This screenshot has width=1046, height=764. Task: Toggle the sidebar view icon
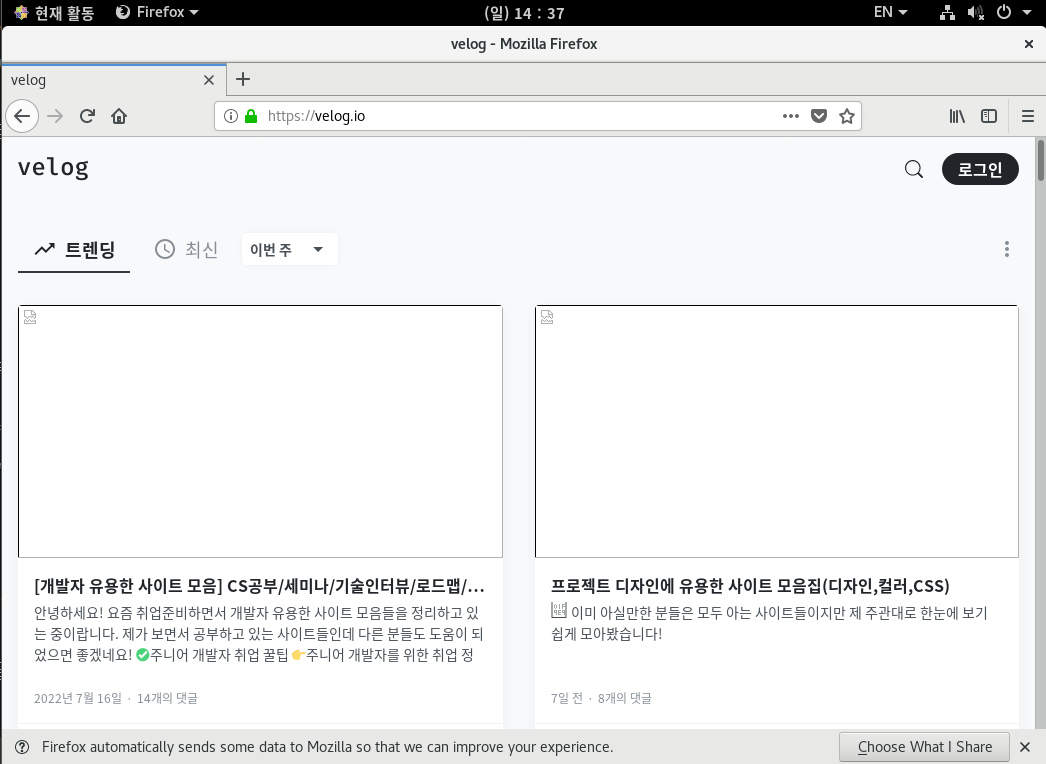pyautogui.click(x=989, y=116)
